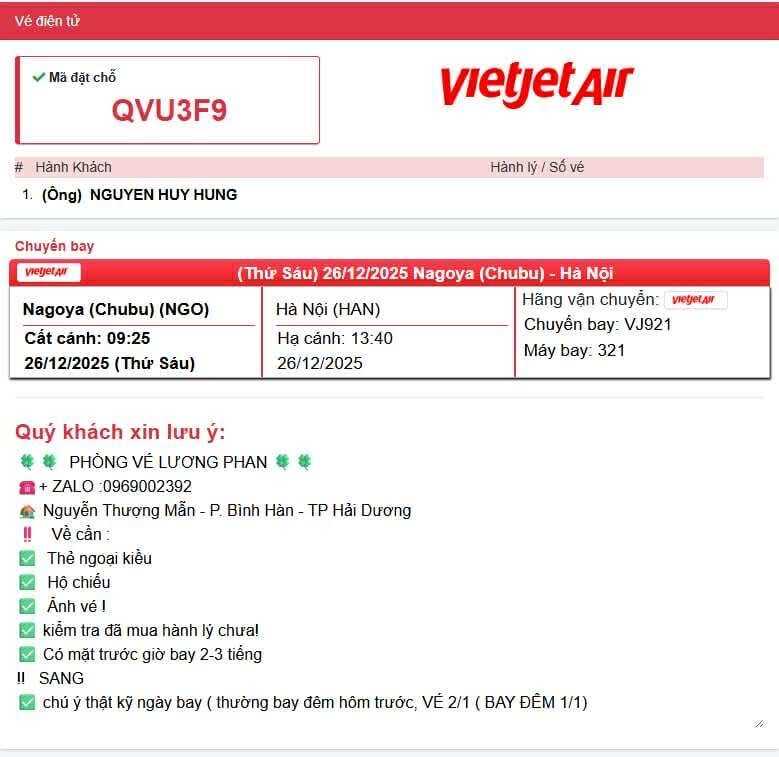Click the Chuyến bay section heading
779x757 pixels.
pyautogui.click(x=54, y=246)
